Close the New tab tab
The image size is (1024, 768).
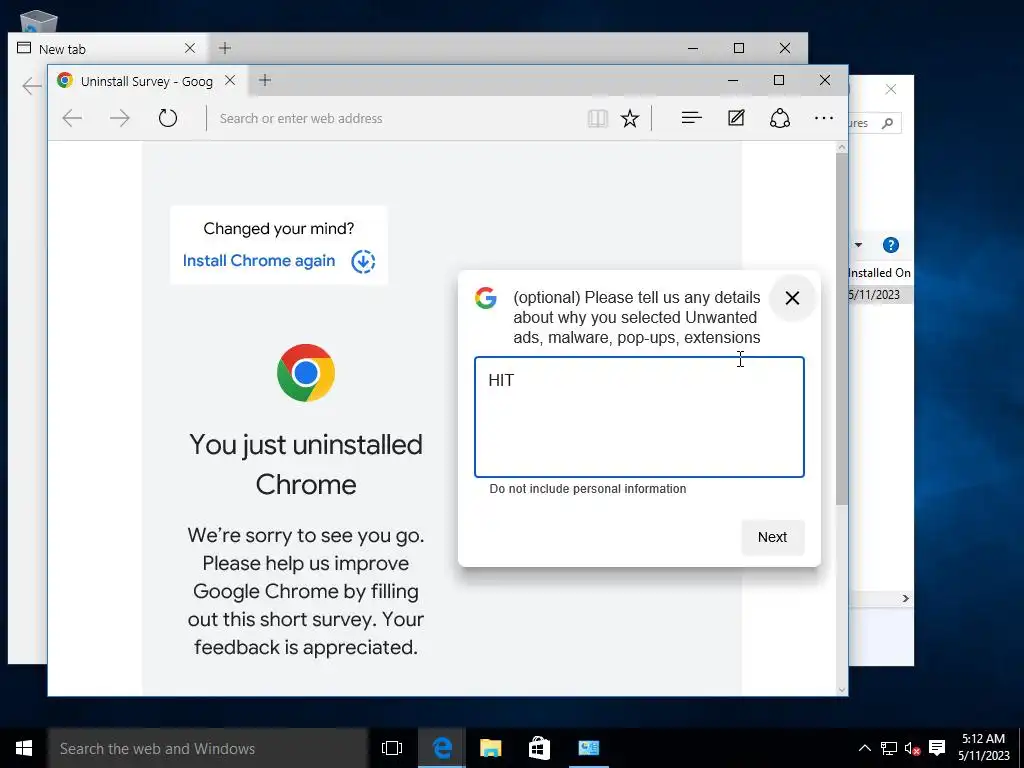point(190,48)
